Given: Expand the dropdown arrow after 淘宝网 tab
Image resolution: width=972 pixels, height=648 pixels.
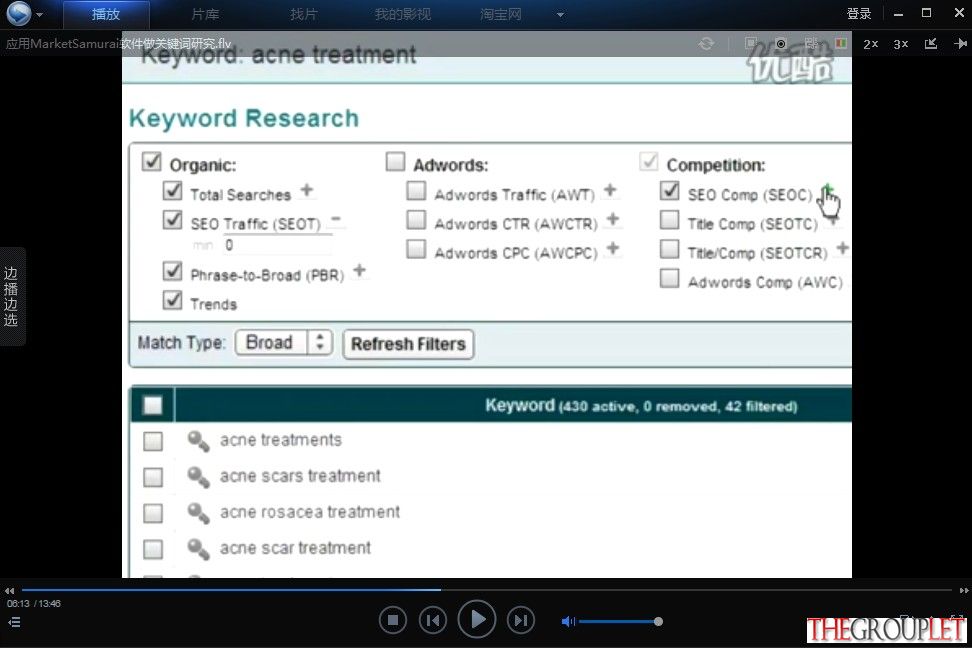Looking at the screenshot, I should [x=560, y=14].
